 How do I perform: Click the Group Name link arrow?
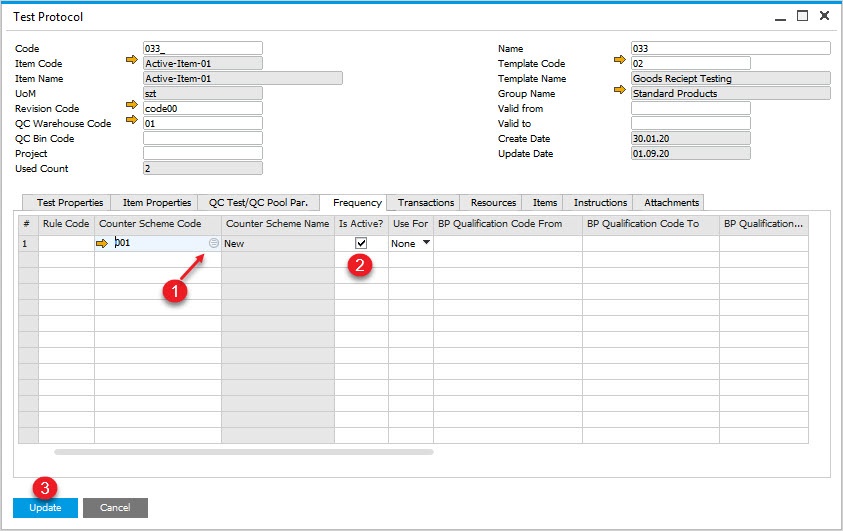(619, 92)
